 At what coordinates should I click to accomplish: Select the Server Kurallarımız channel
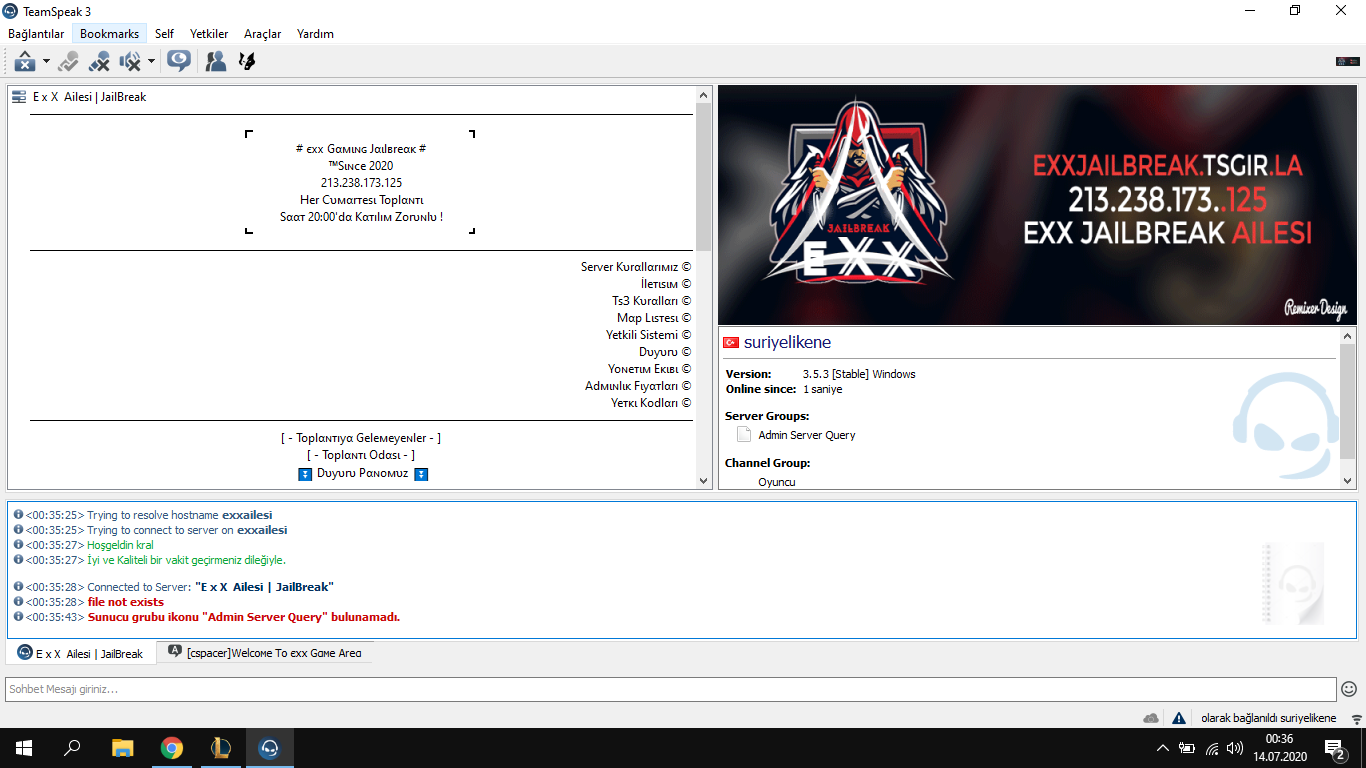636,267
